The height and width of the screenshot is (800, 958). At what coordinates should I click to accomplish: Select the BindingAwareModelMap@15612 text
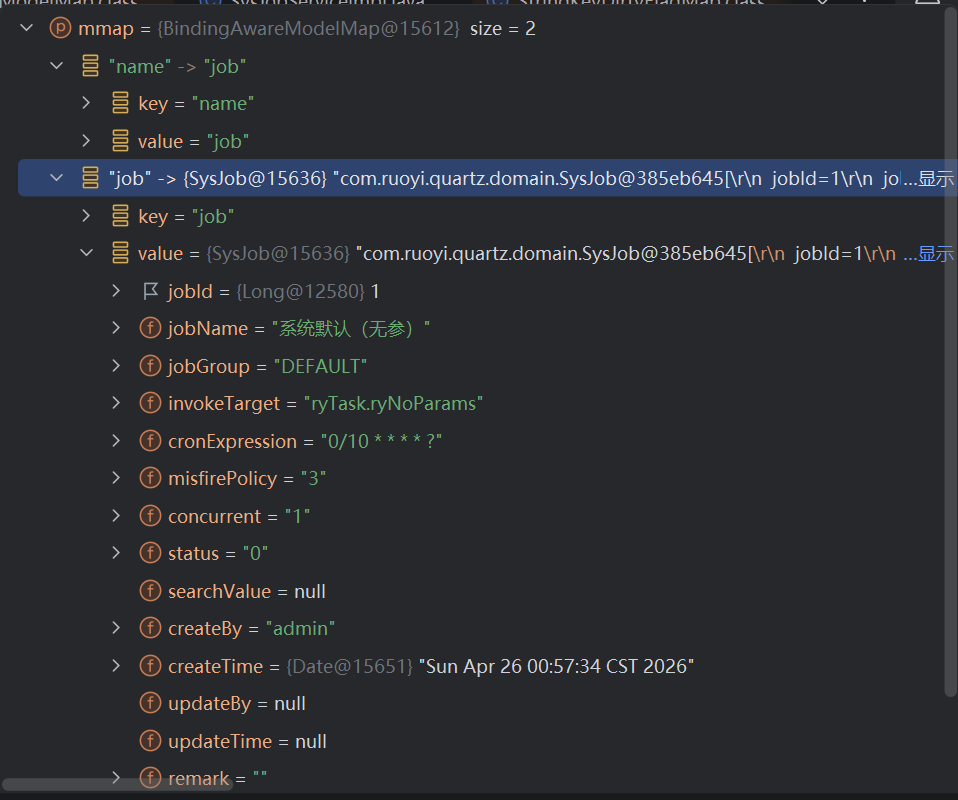pos(309,28)
